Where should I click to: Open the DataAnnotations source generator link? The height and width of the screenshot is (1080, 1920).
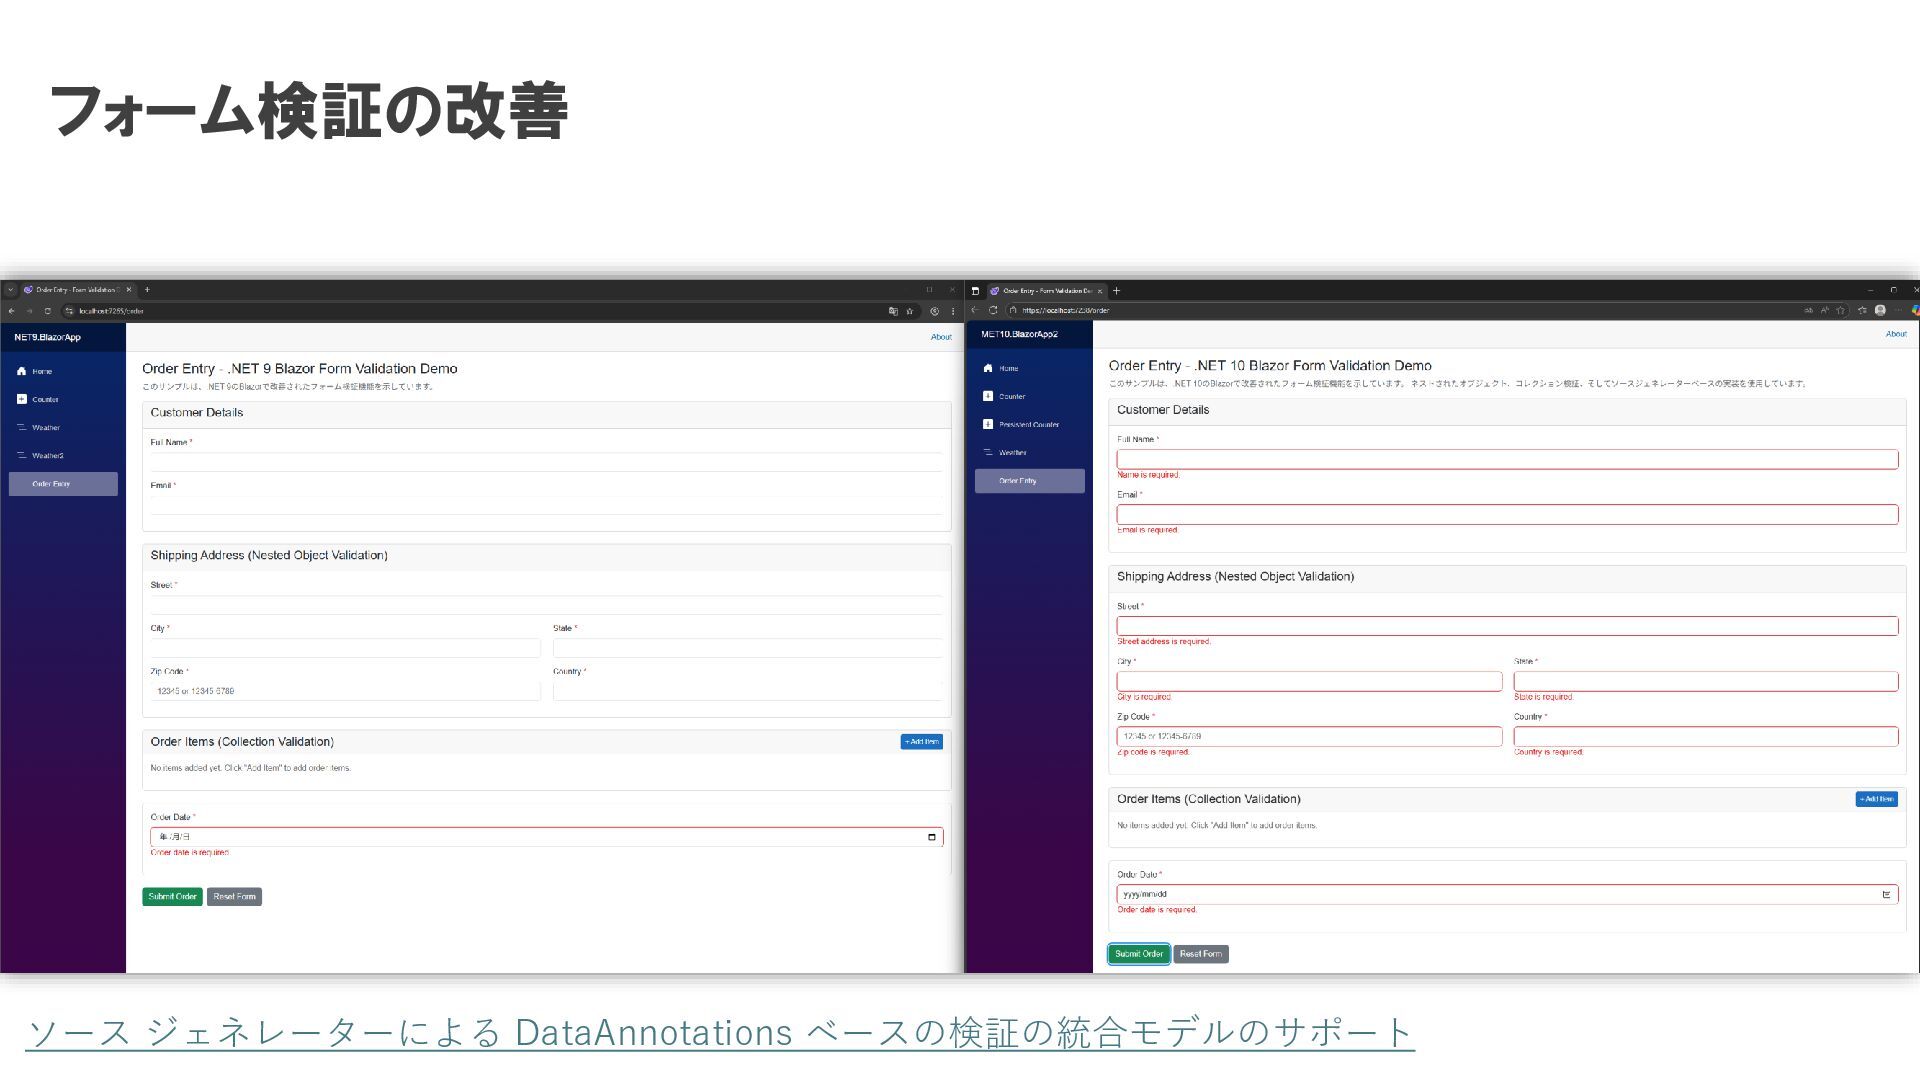[719, 1032]
